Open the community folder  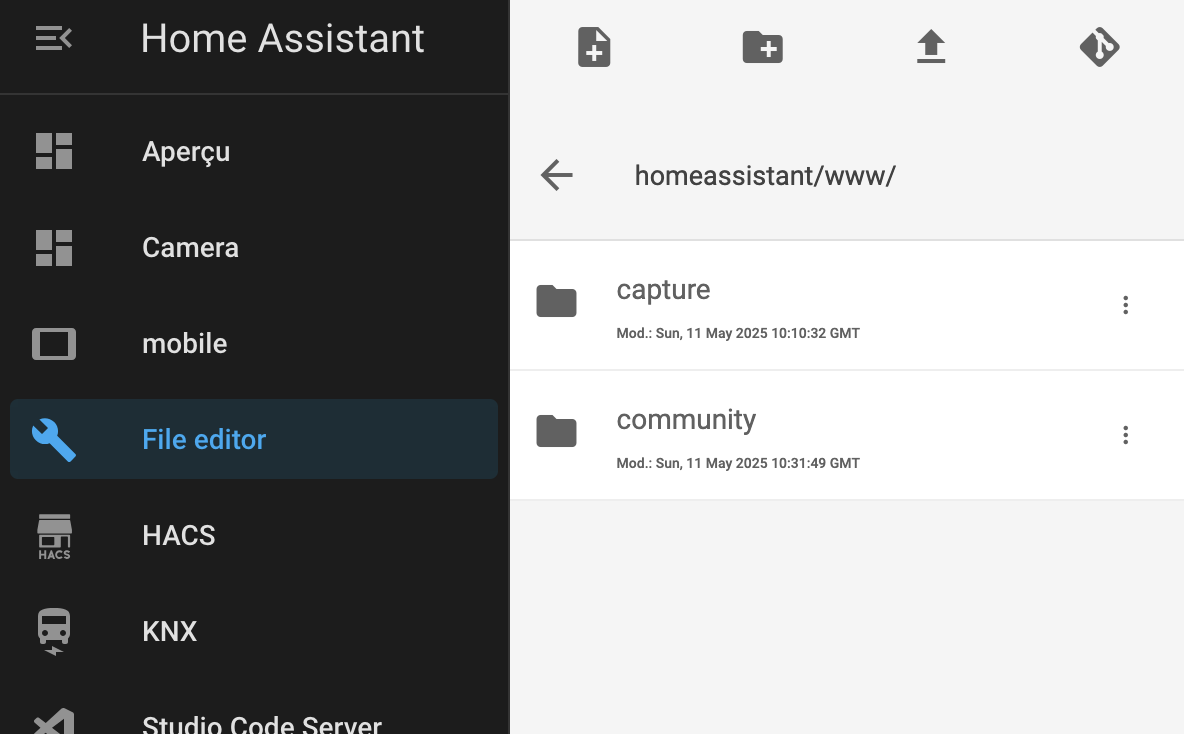(x=686, y=420)
